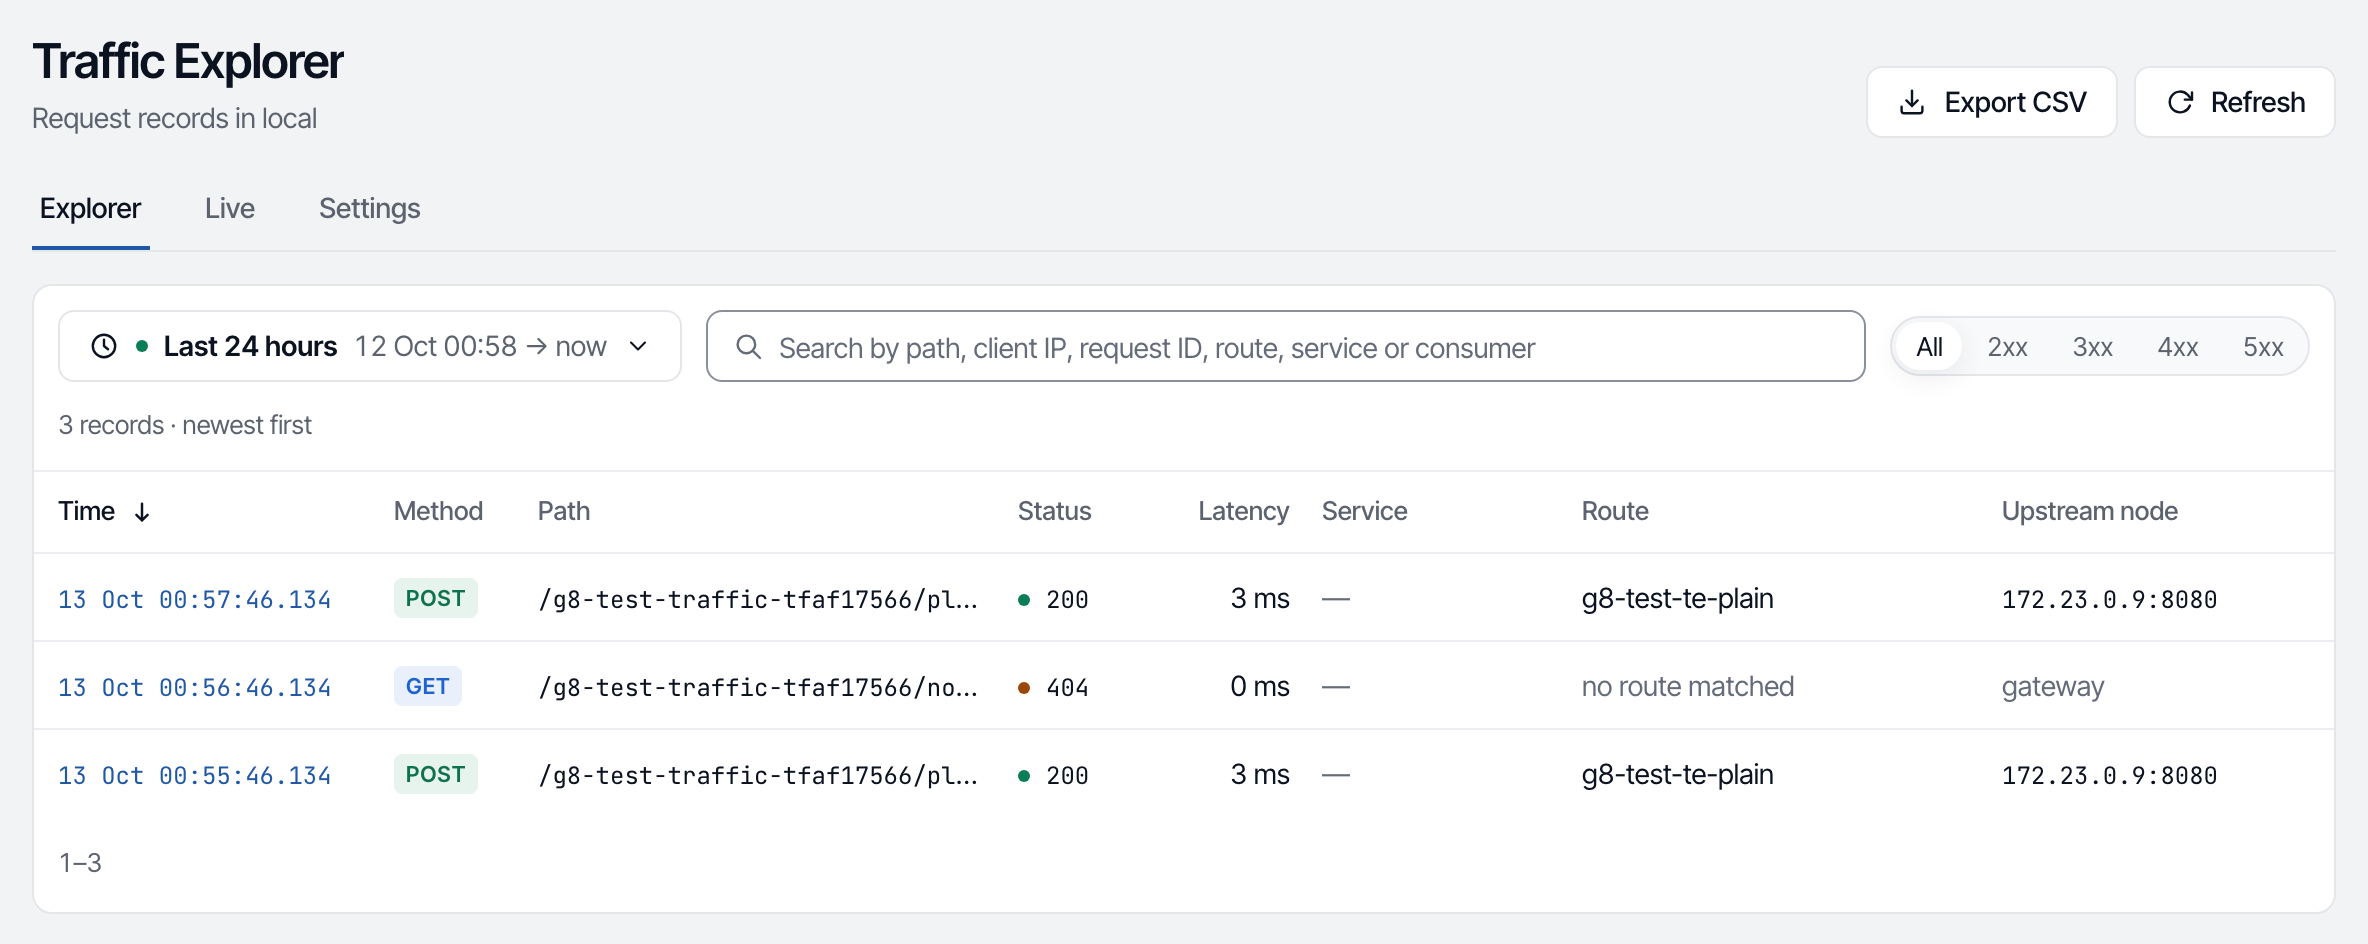
Task: Expand the Last 24 hours chevron
Action: (638, 346)
